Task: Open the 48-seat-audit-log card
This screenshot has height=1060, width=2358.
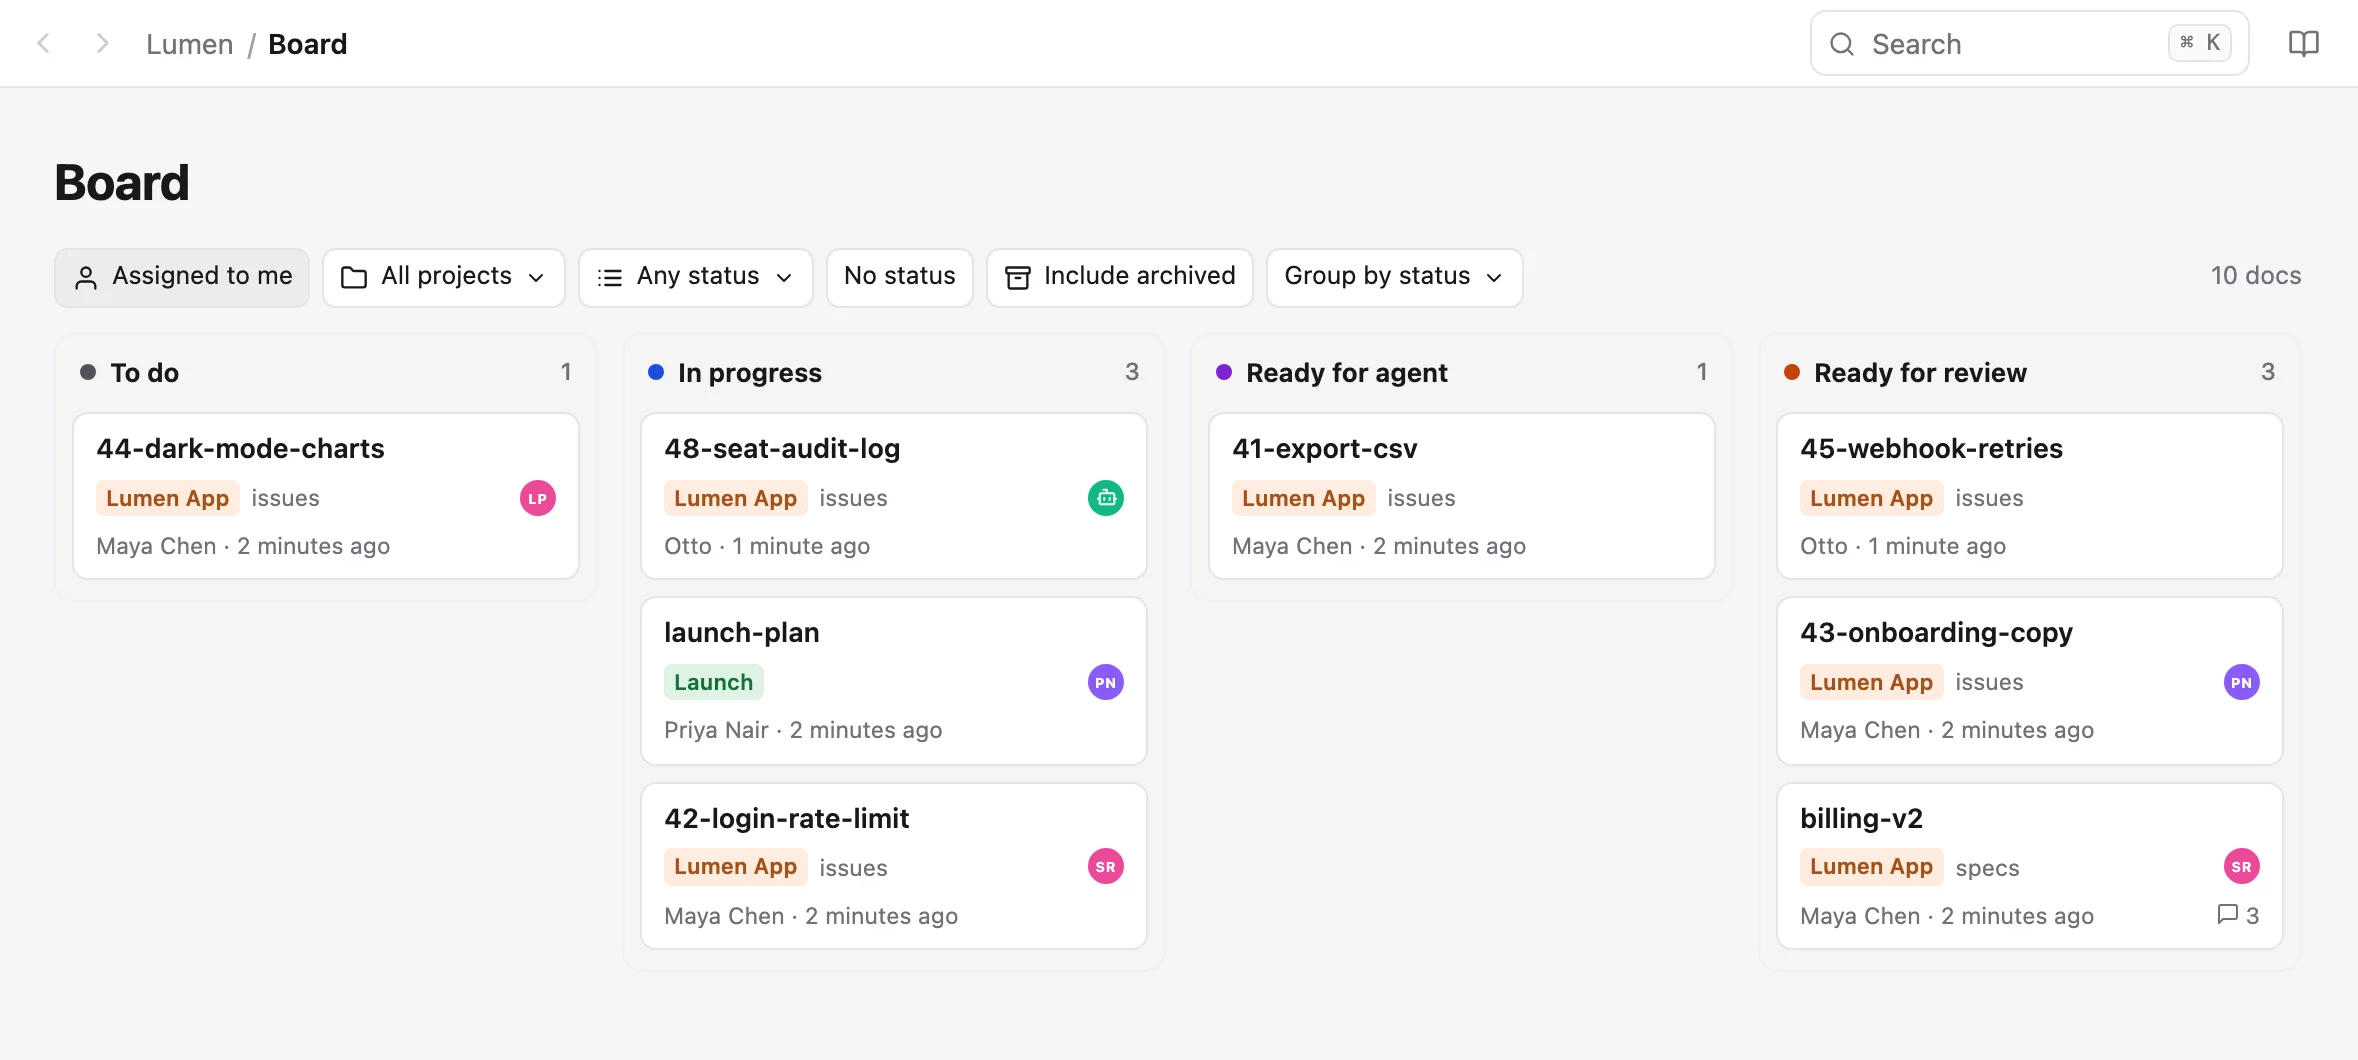Action: [x=894, y=496]
